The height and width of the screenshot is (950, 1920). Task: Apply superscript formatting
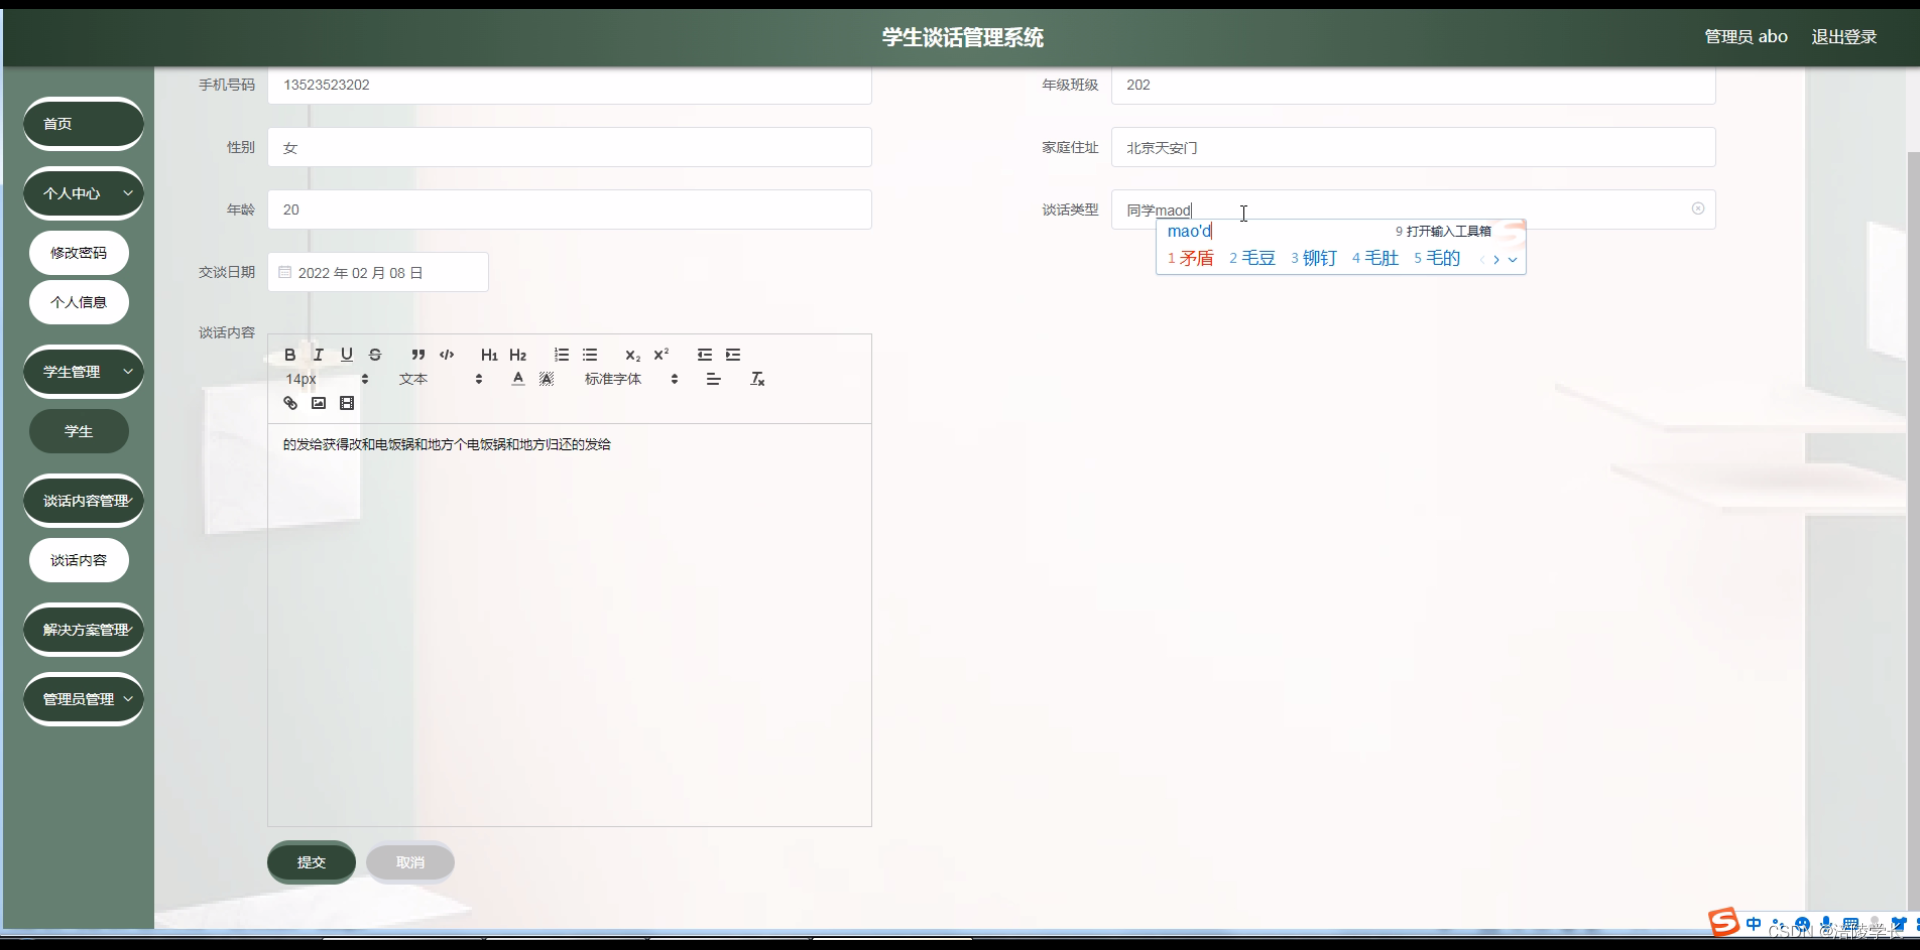point(661,354)
